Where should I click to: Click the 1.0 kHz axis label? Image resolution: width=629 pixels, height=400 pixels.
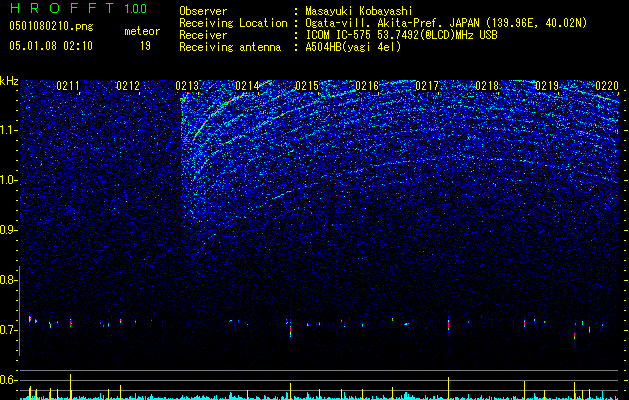click(x=8, y=180)
